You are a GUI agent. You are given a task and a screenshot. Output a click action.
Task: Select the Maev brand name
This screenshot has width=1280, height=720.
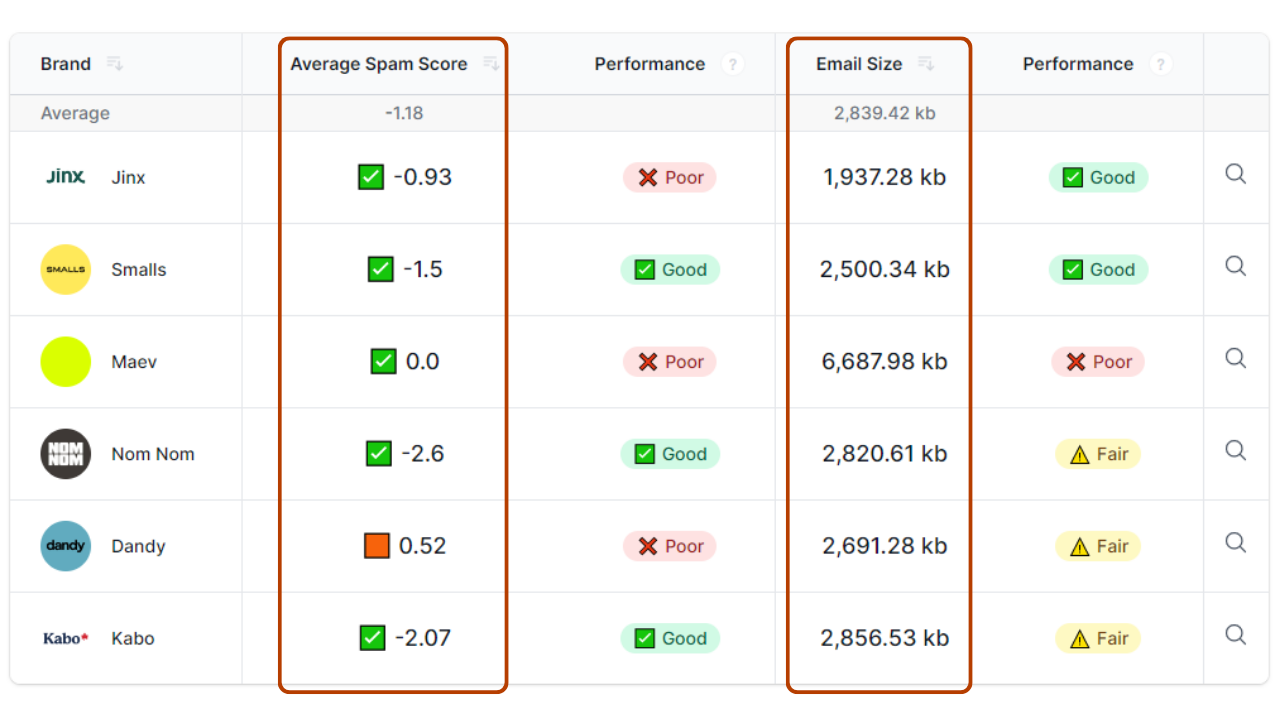(134, 361)
